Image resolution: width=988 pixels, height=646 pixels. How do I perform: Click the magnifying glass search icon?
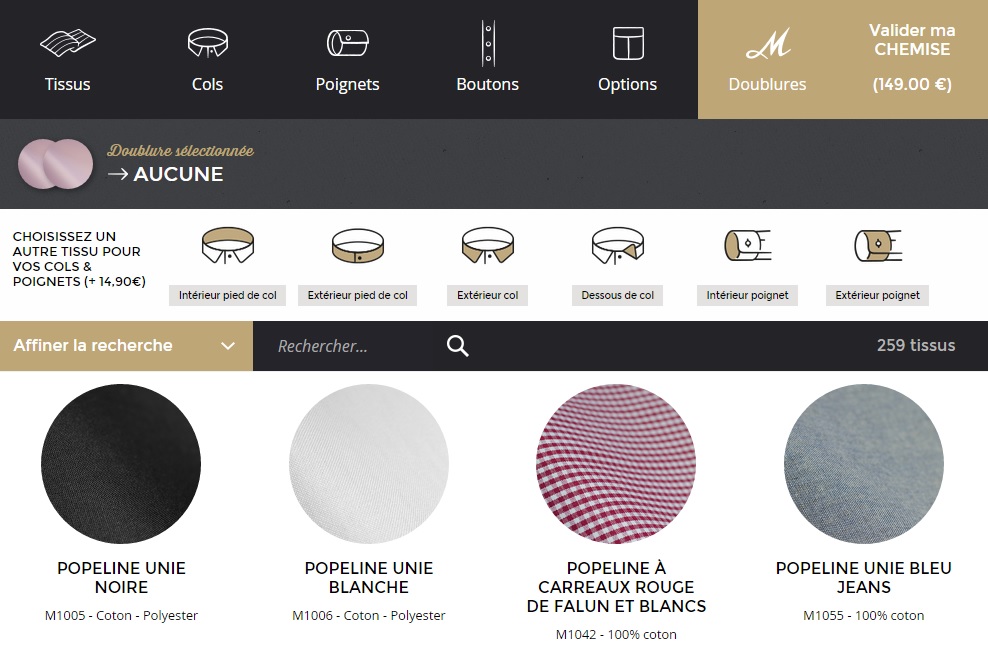point(457,346)
